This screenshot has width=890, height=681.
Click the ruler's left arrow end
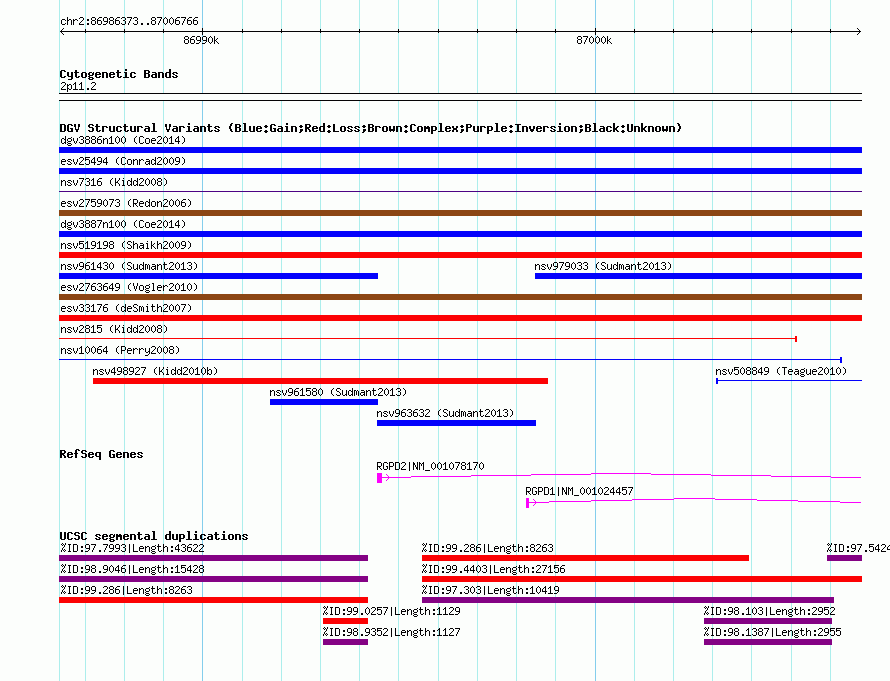62,31
